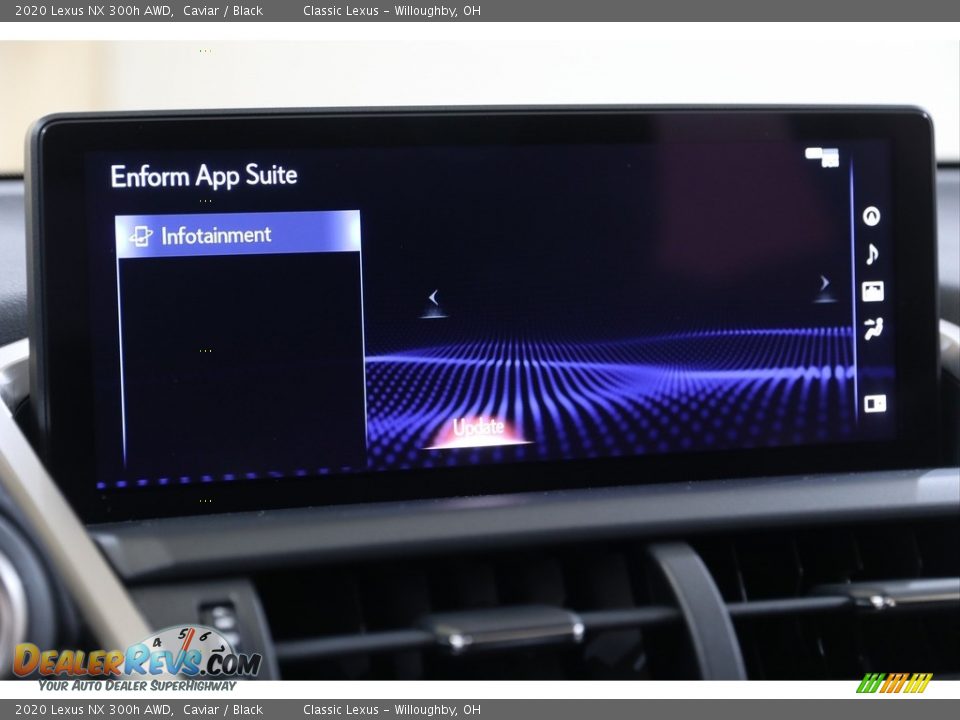Image resolution: width=960 pixels, height=720 pixels.
Task: Open climate seat airflow icon
Action: pyautogui.click(x=874, y=329)
